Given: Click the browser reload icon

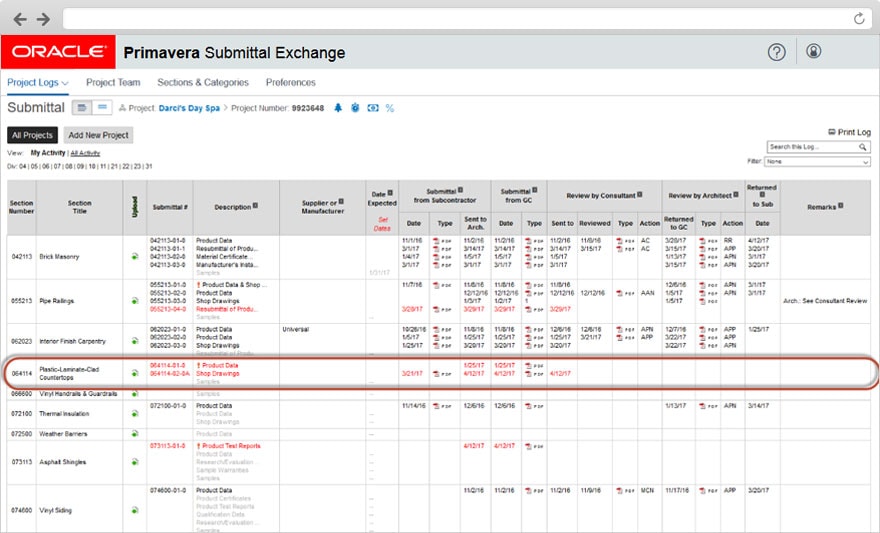Looking at the screenshot, I should tap(858, 18).
